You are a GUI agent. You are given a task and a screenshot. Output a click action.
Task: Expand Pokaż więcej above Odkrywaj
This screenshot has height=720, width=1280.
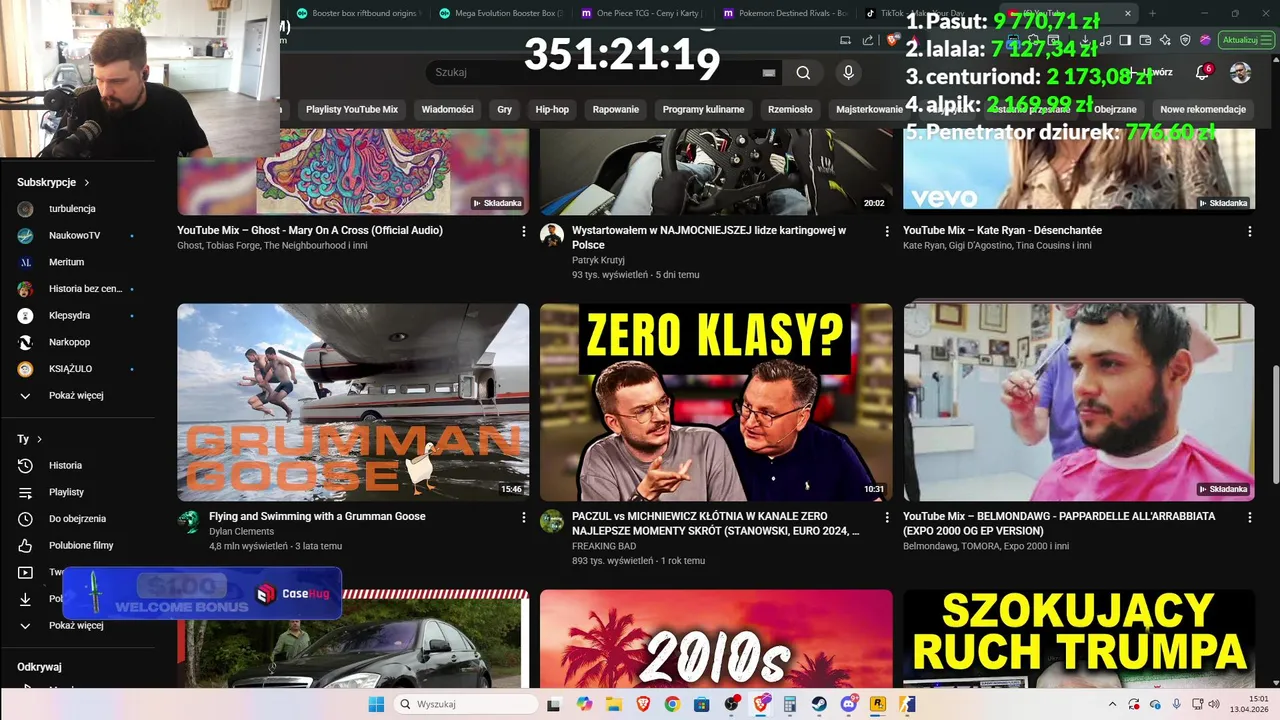76,625
